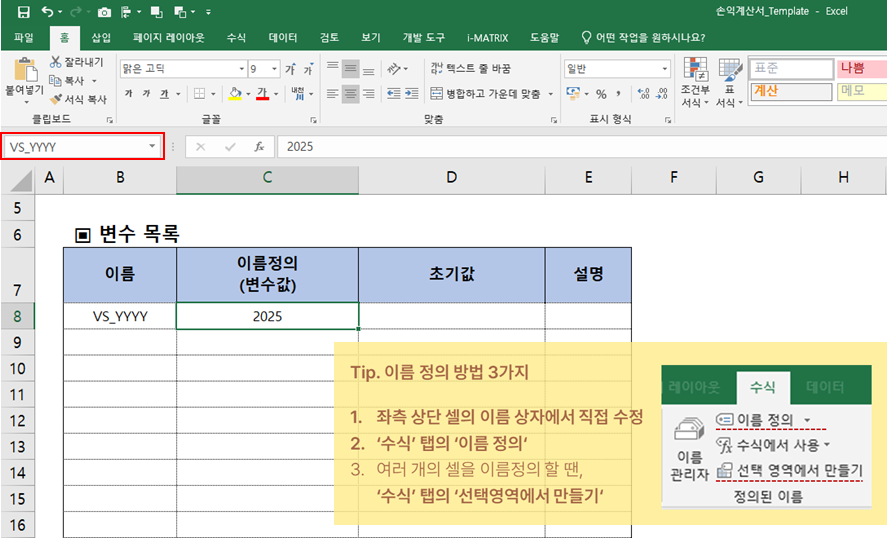This screenshot has height=538, width=887.
Task: Click the Save icon in quick access toolbar
Action: click(x=23, y=12)
